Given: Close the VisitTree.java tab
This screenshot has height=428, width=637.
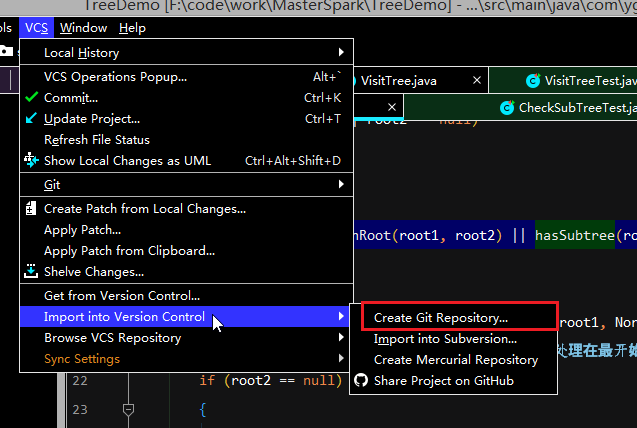Looking at the screenshot, I should (x=477, y=80).
